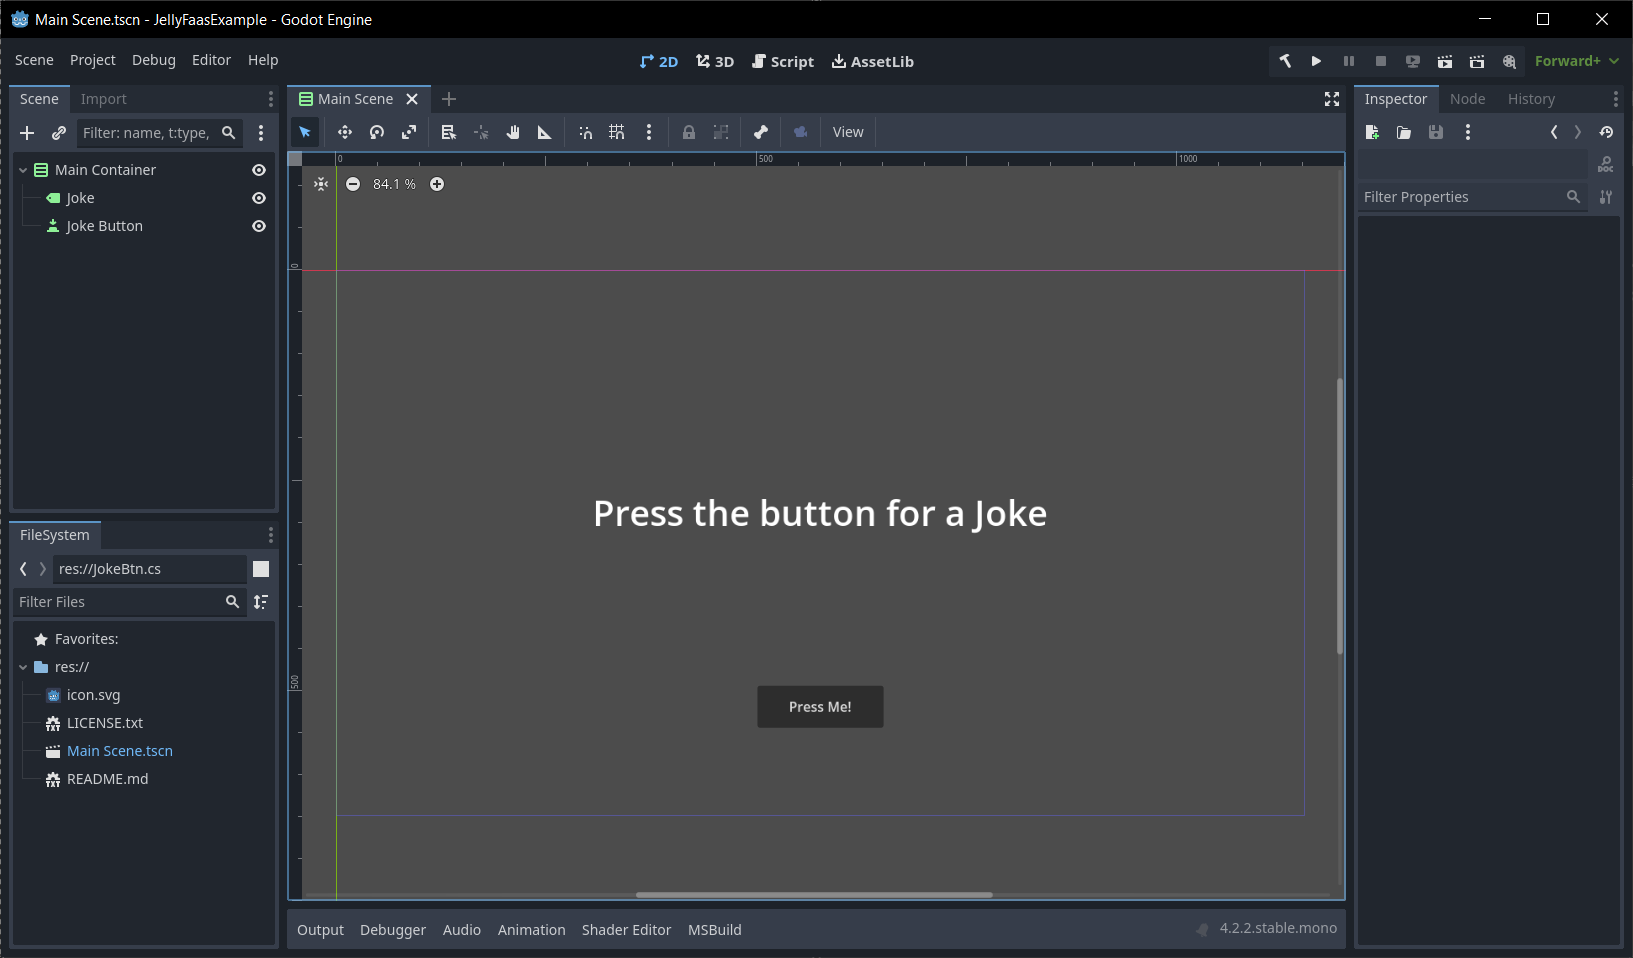
Task: Open Remote Debug deploy icon
Action: tap(1413, 61)
